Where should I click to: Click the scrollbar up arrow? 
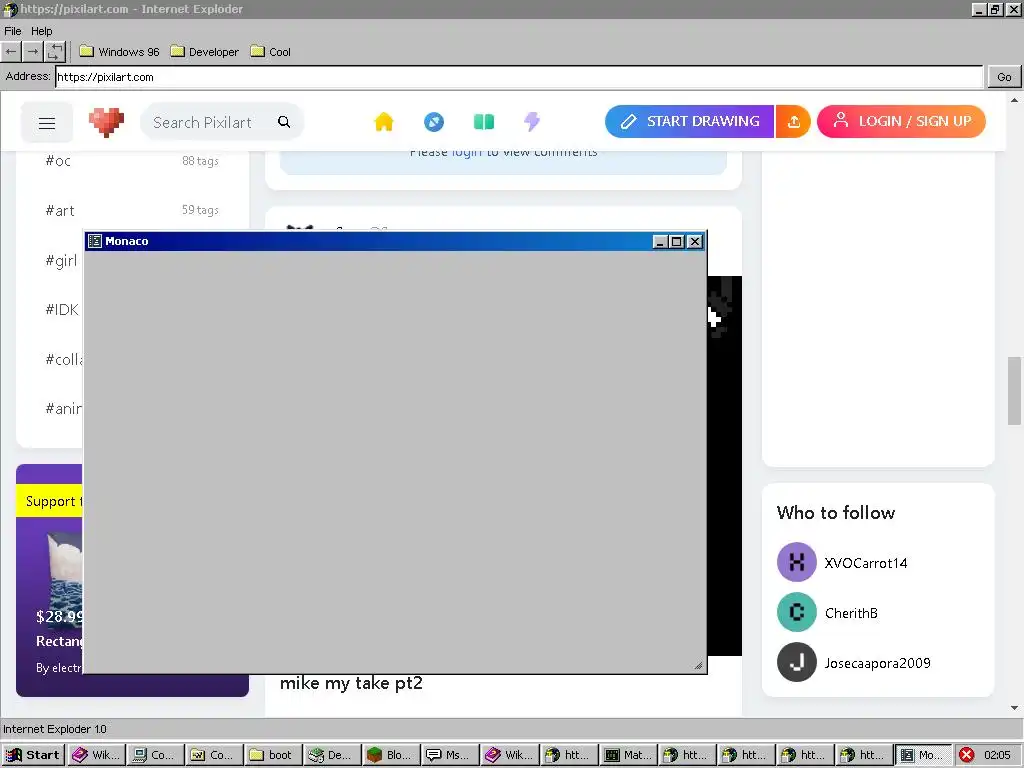[1014, 100]
